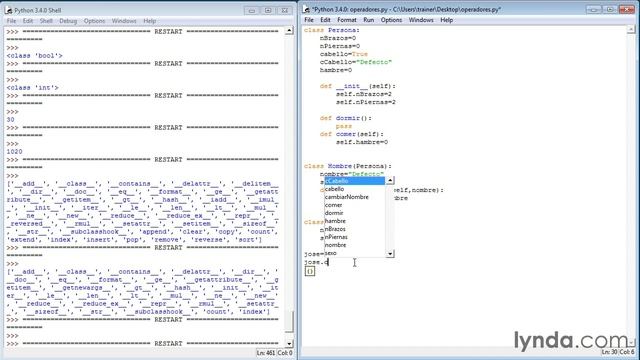
Task: Click Ln: 461 status in shell
Action: click(x=266, y=353)
